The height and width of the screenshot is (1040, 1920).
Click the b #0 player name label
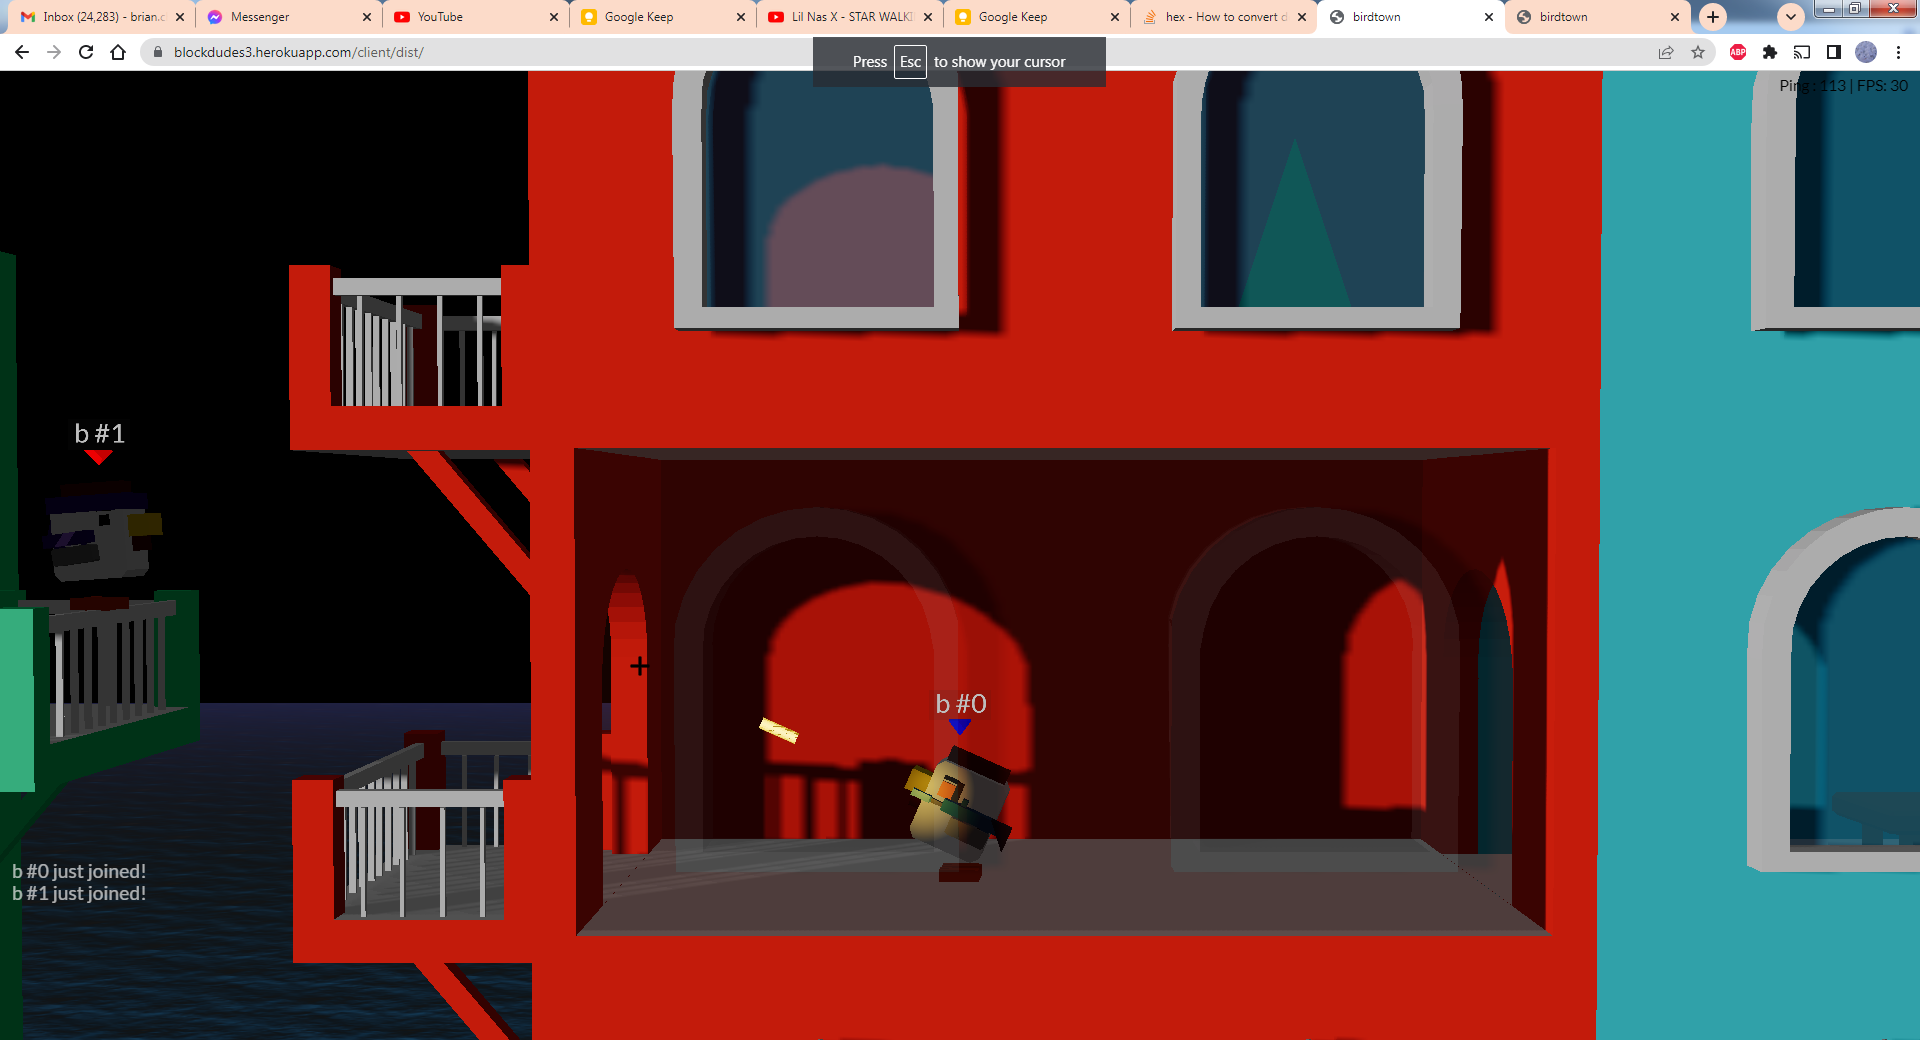(961, 704)
